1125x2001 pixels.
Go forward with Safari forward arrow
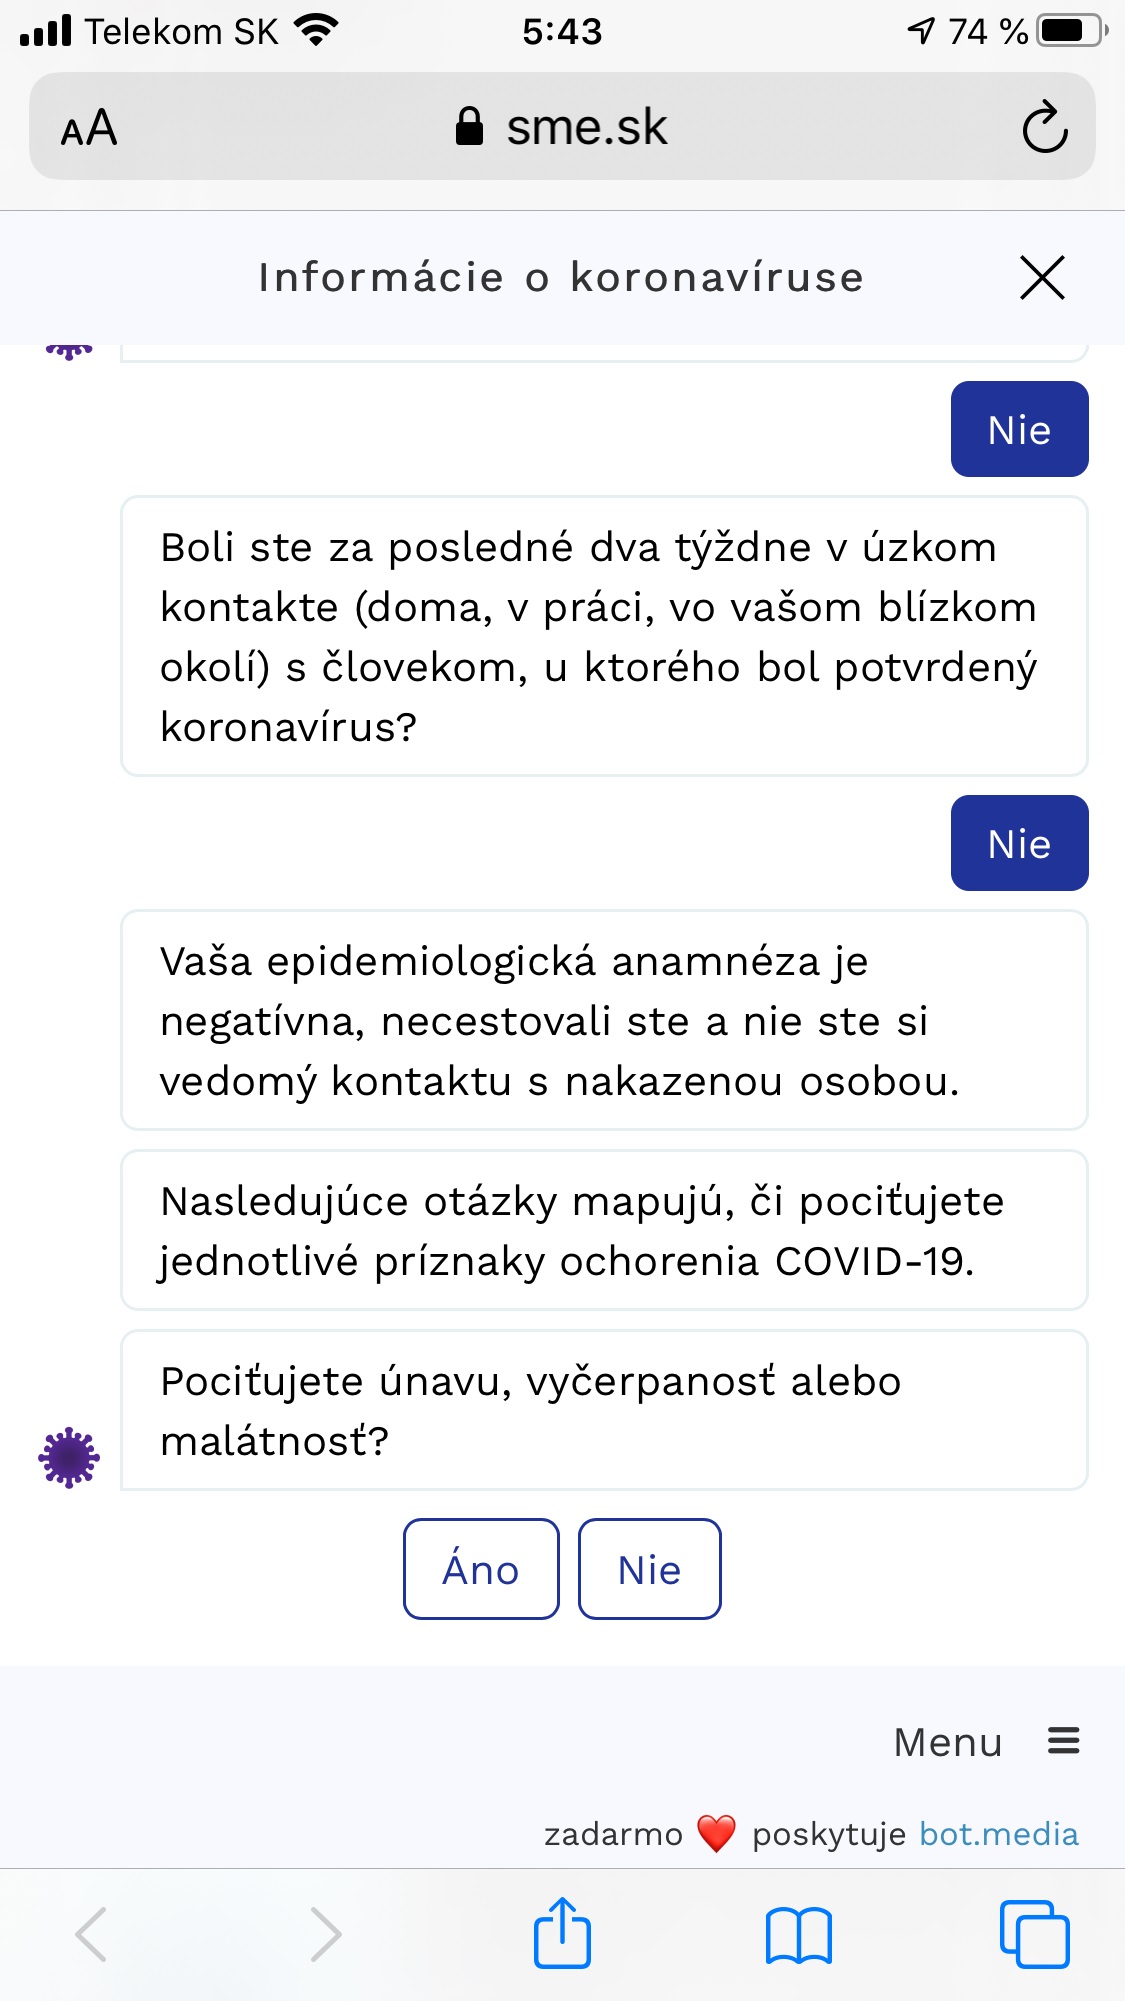pos(326,1934)
